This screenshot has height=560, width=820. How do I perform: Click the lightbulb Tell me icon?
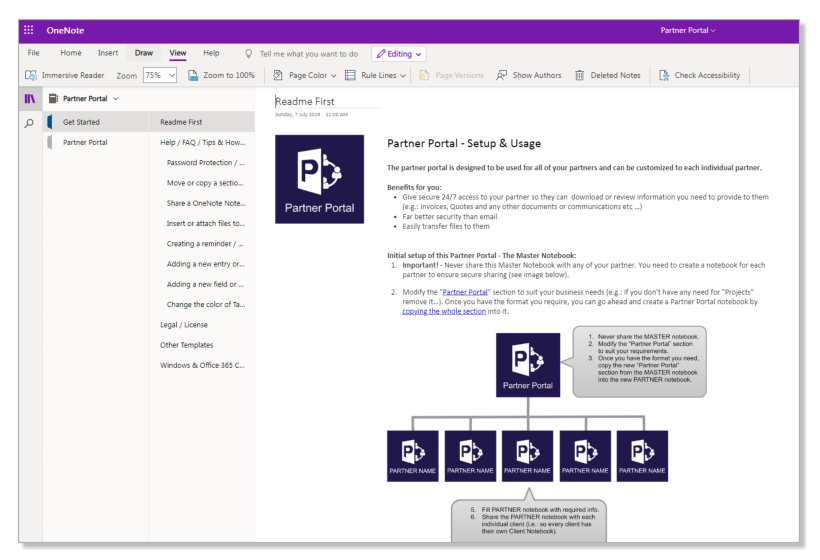click(249, 53)
